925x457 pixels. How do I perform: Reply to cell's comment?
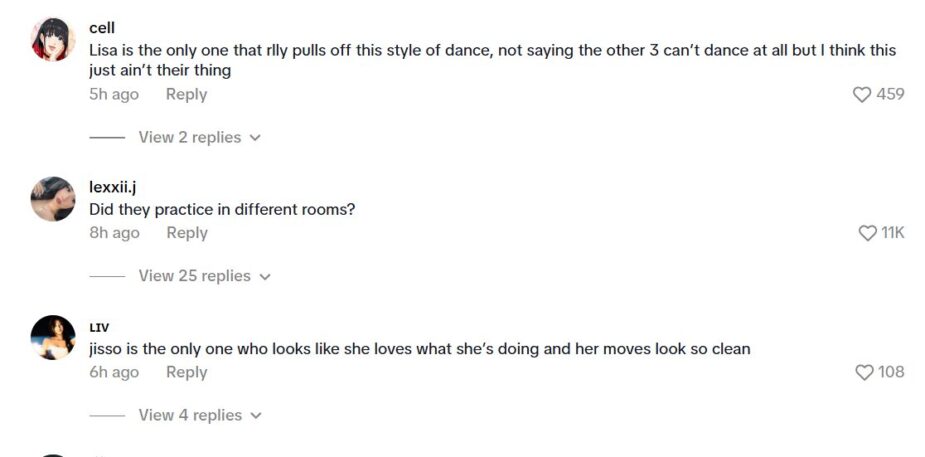click(186, 94)
